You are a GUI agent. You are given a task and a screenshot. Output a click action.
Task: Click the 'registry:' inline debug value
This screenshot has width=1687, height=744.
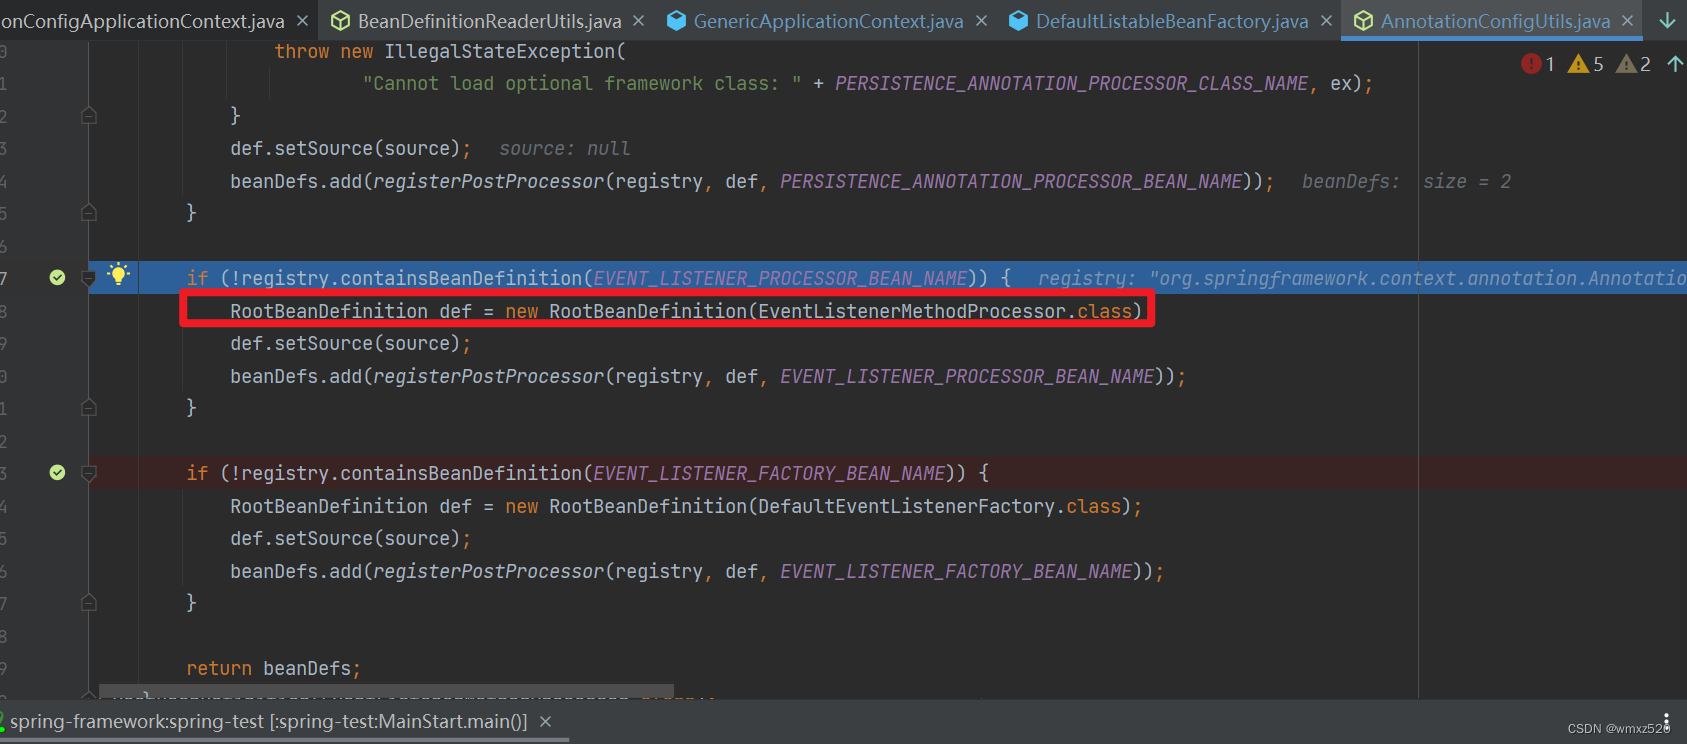(1362, 279)
